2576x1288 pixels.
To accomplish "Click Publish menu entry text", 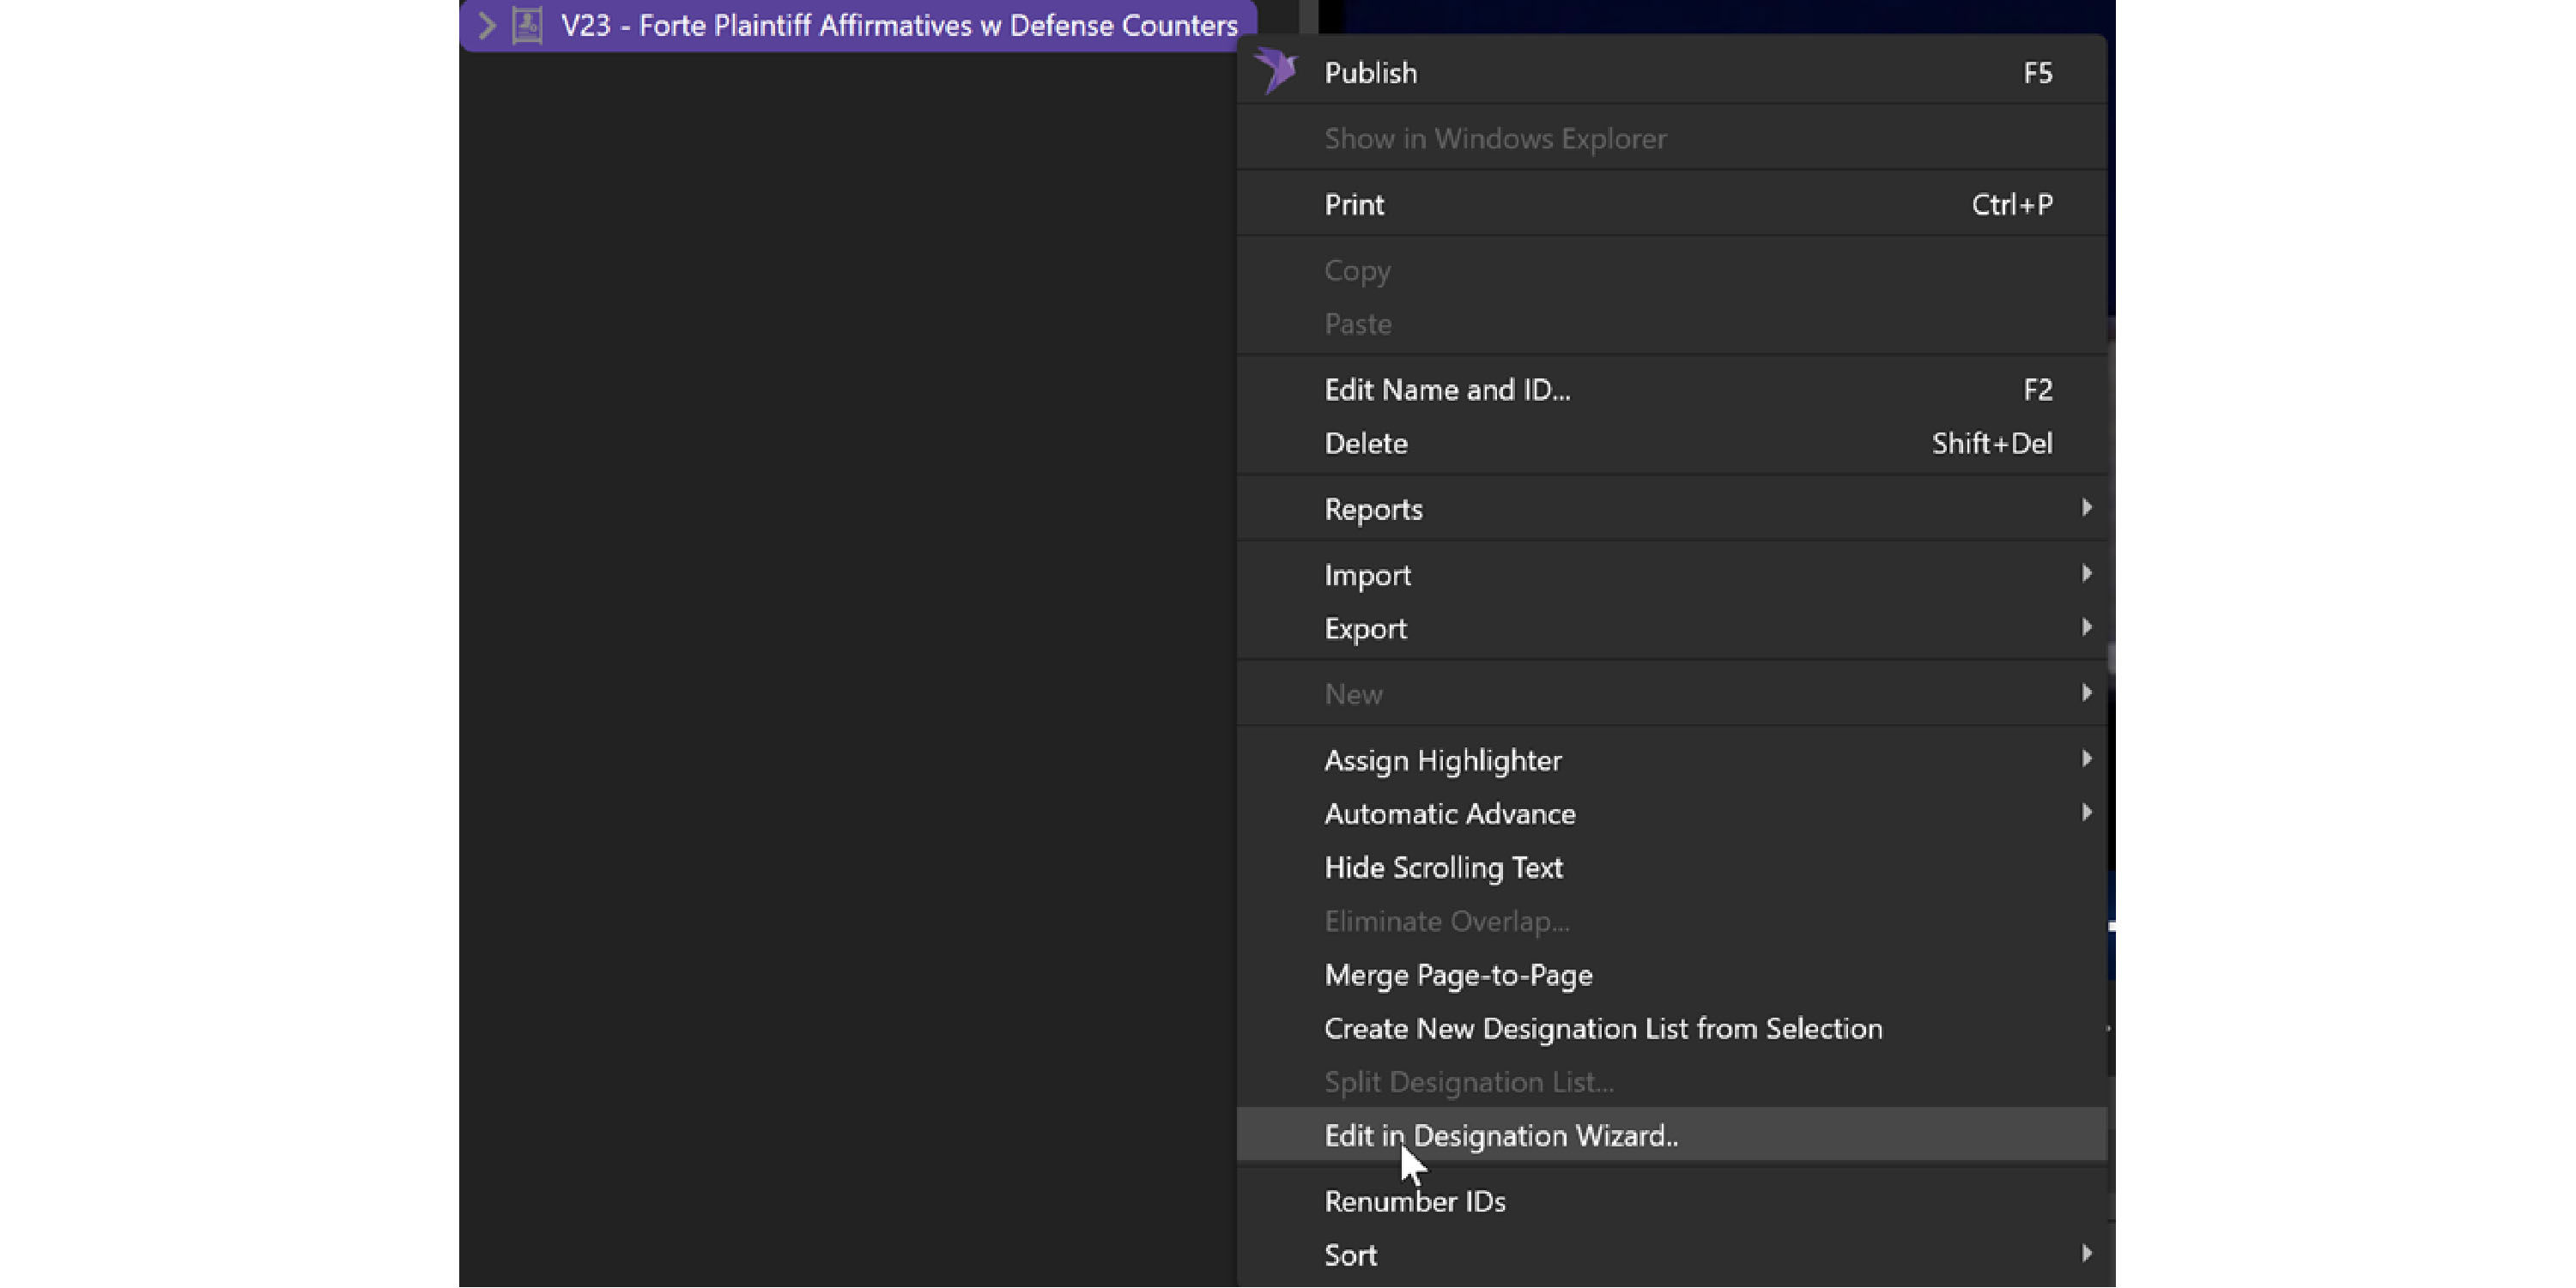I will tap(1370, 73).
